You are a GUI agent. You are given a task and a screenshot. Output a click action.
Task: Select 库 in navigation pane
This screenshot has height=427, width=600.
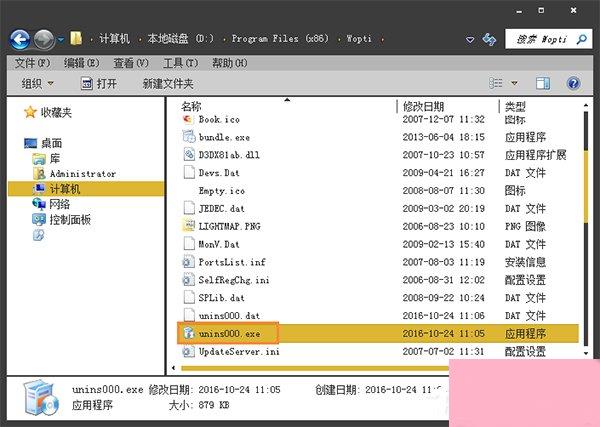pyautogui.click(x=46, y=158)
